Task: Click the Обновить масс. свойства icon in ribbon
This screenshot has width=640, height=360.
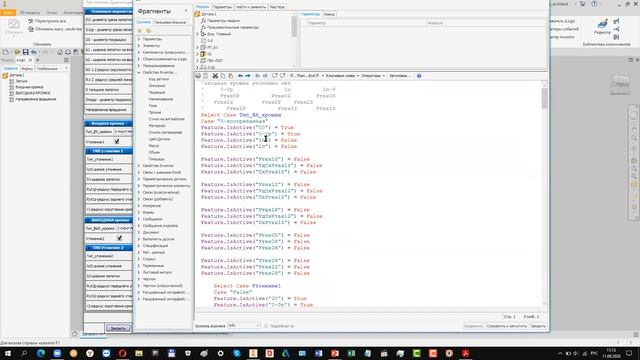Action: 31,29
